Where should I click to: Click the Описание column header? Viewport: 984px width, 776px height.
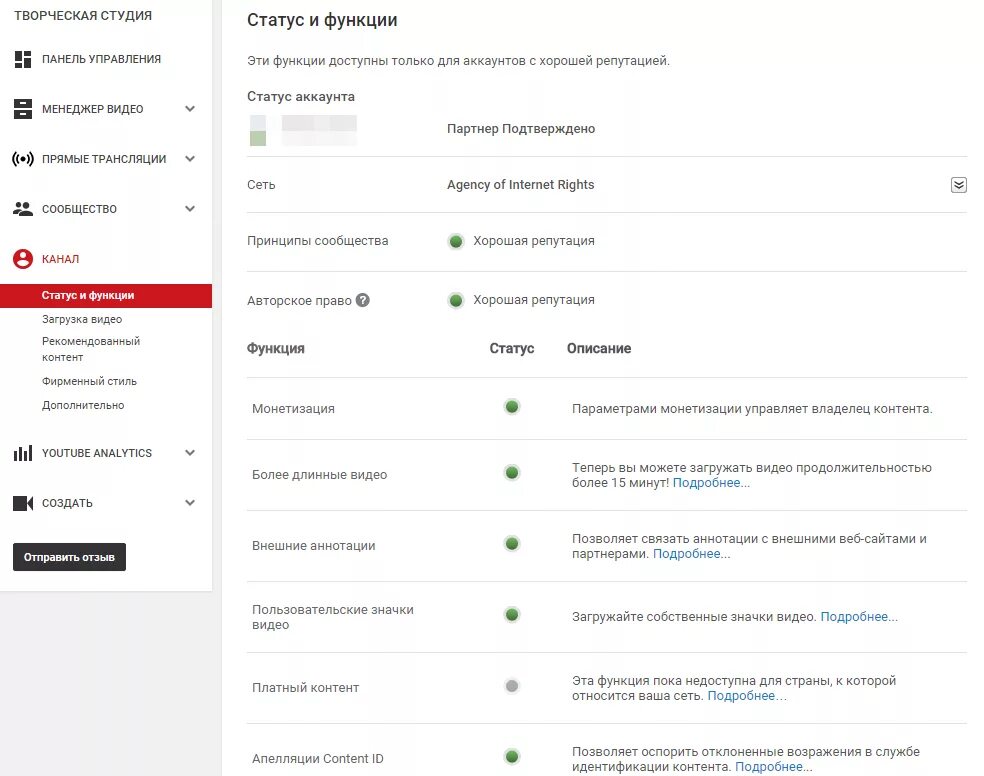click(x=599, y=349)
